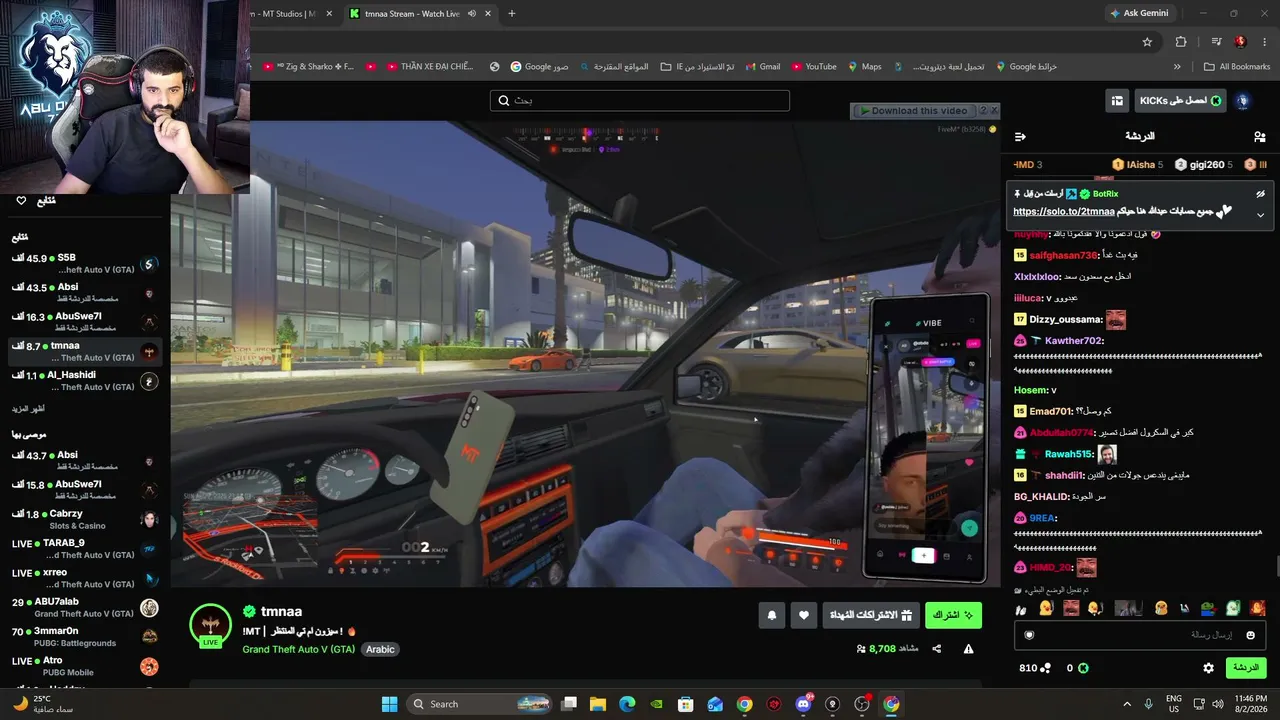
Task: Open the YouTube bookmark
Action: 814,67
